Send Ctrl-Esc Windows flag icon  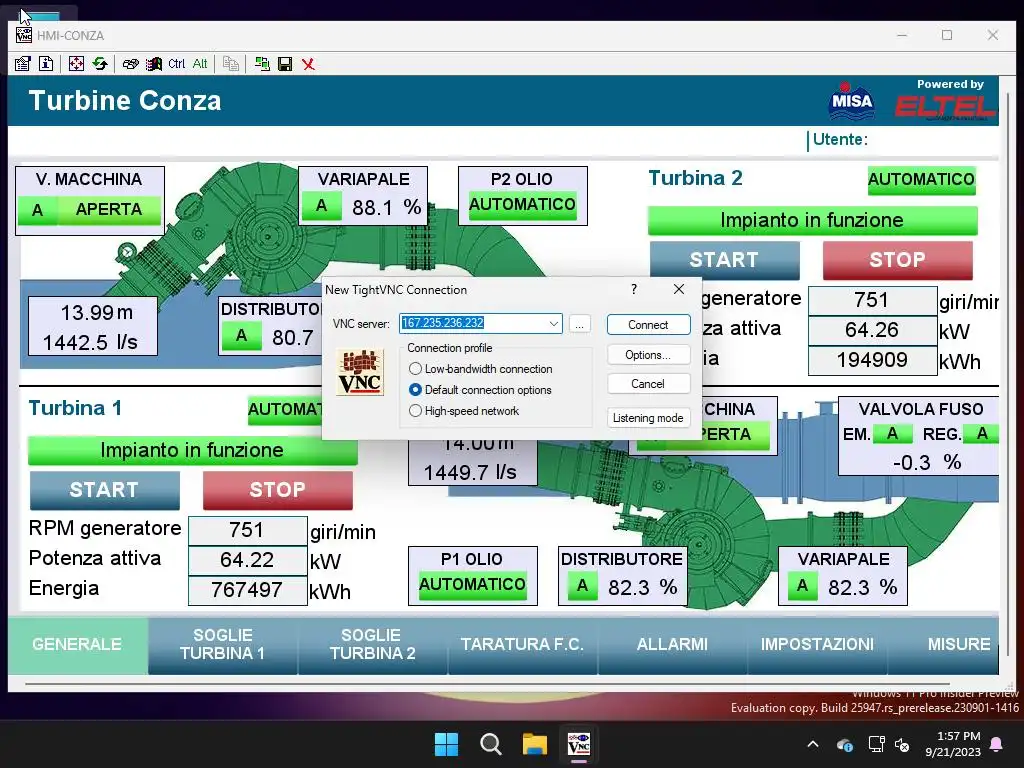coord(154,64)
